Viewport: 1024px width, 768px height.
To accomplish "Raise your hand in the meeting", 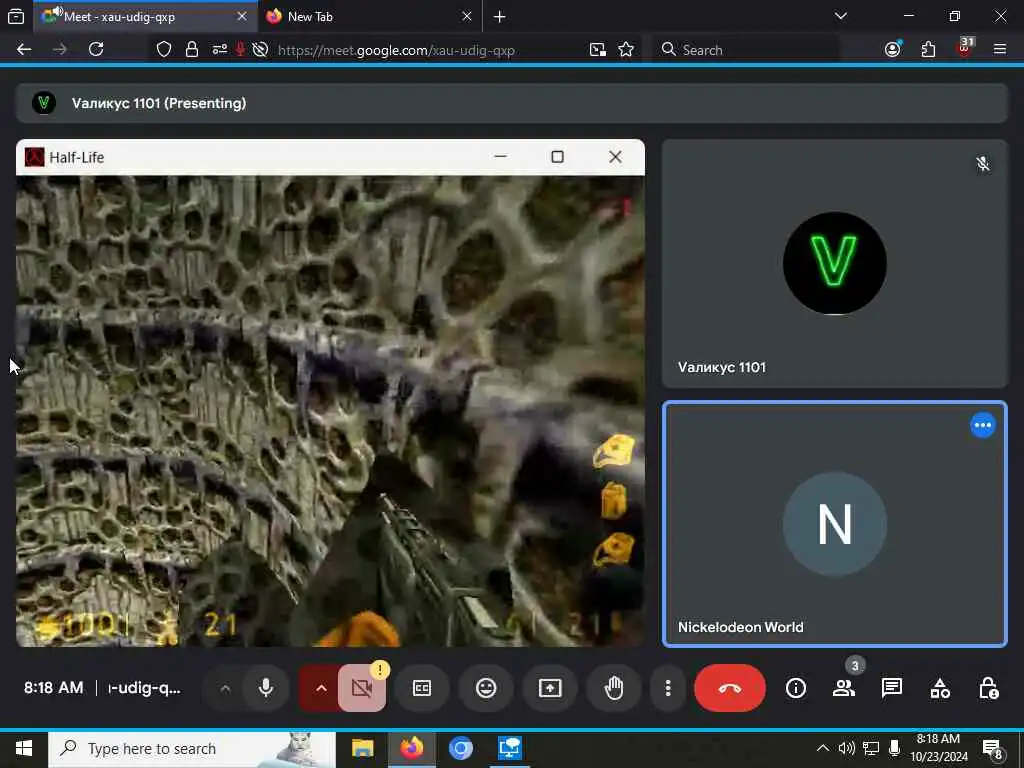I will (x=614, y=688).
